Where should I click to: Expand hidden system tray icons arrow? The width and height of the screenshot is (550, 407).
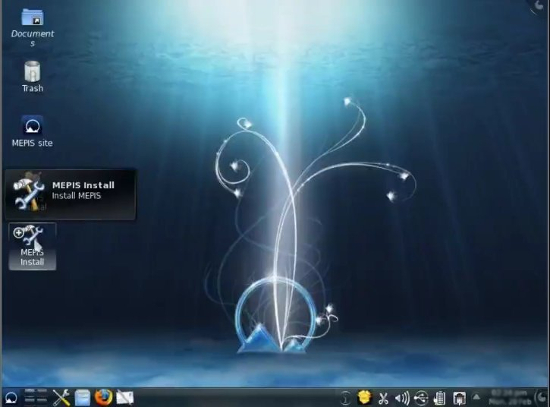[476, 397]
